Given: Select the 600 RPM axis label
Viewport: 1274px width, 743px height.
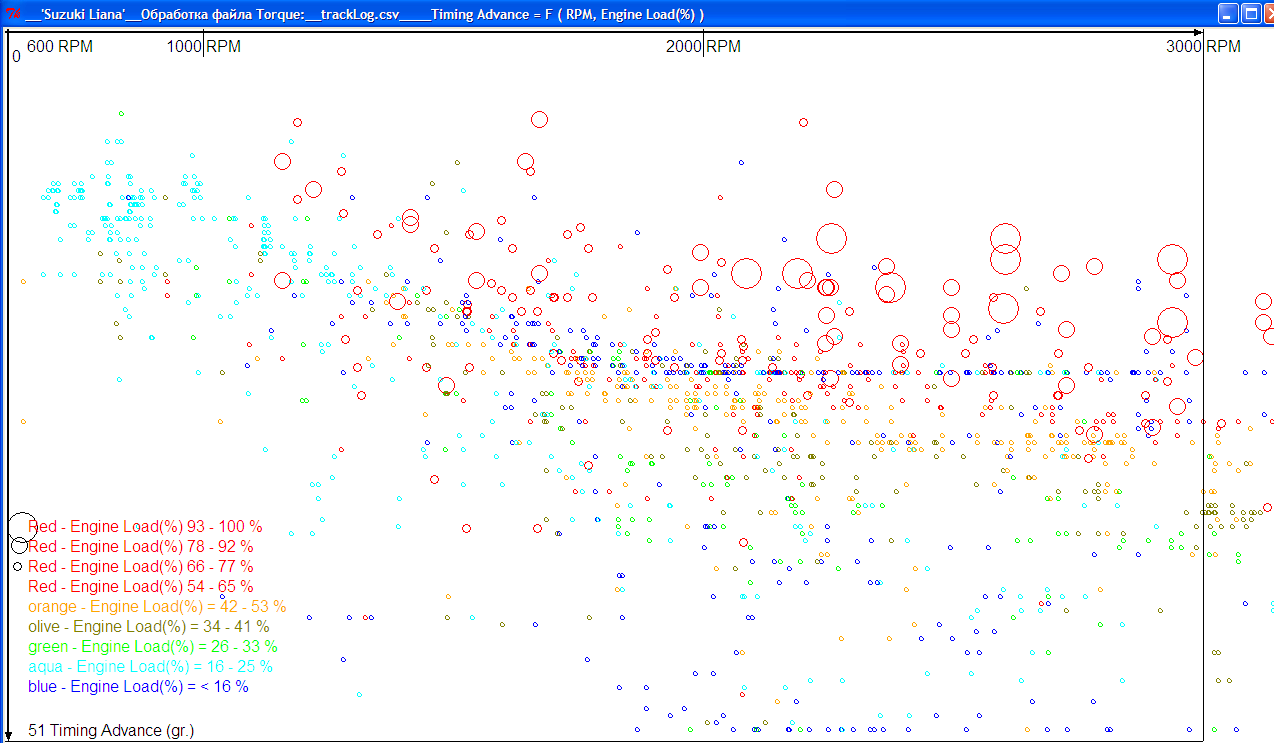Looking at the screenshot, I should 59,47.
